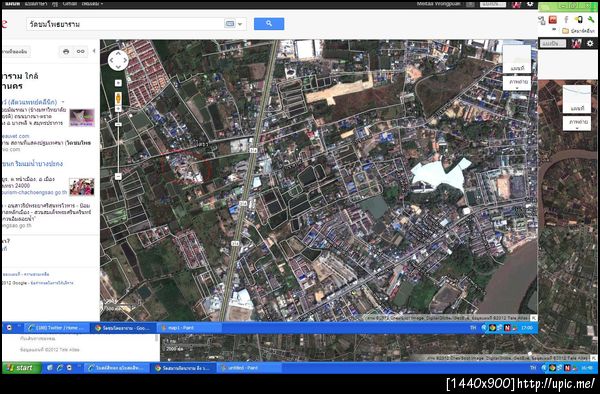Click profile picture in top black bar
The width and height of the screenshot is (600, 394).
point(516,4)
